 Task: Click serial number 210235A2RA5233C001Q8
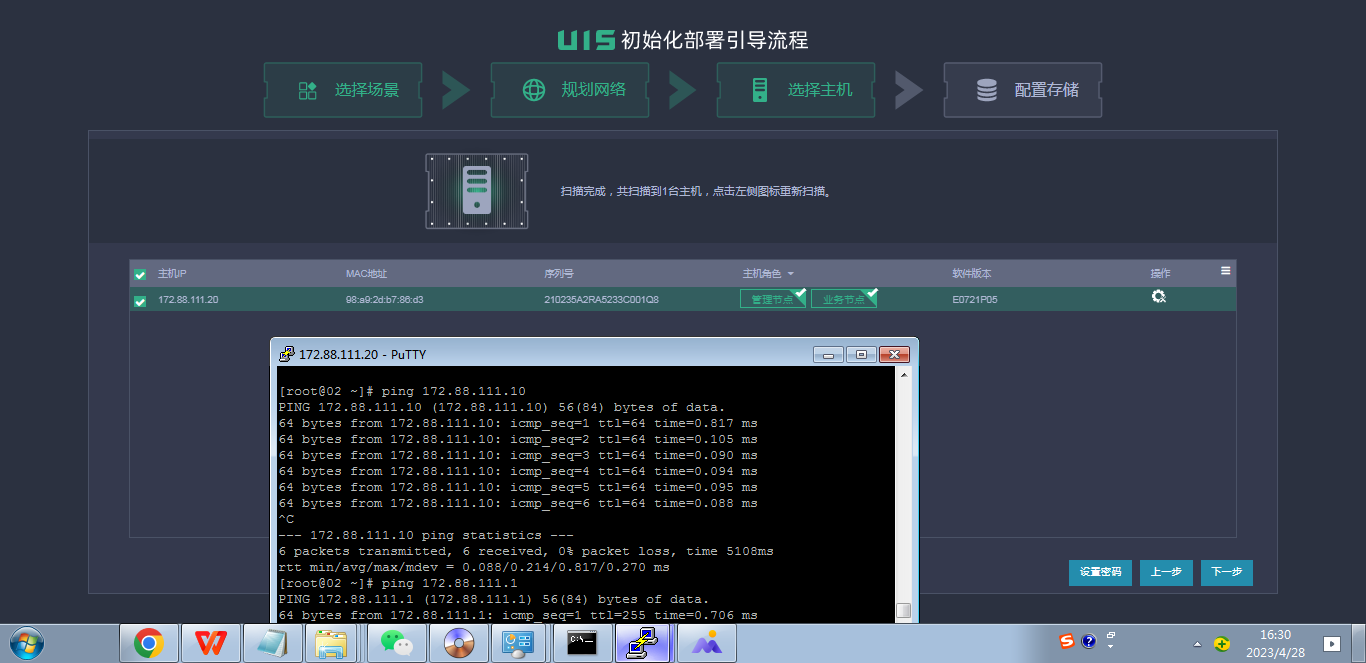click(x=601, y=300)
